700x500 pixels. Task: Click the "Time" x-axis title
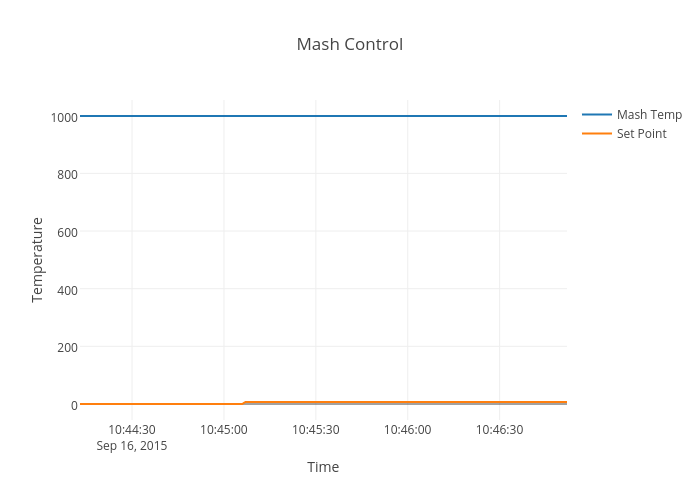323,467
